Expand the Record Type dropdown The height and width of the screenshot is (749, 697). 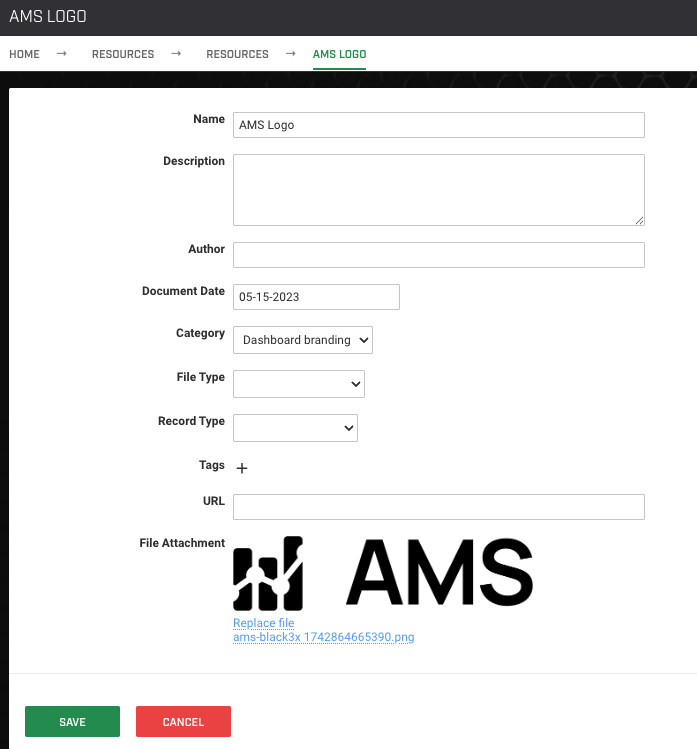pyautogui.click(x=295, y=428)
